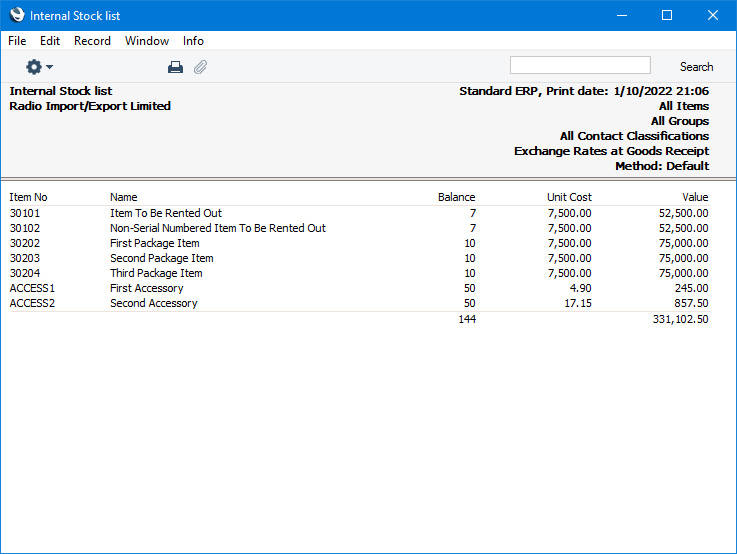Click value 75,000.00 in row 30203
Screen dimensions: 737x554
[x=683, y=258]
